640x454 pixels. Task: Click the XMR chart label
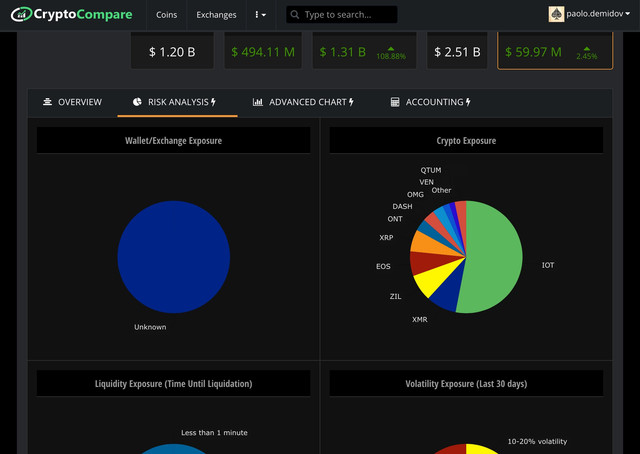[x=420, y=320]
